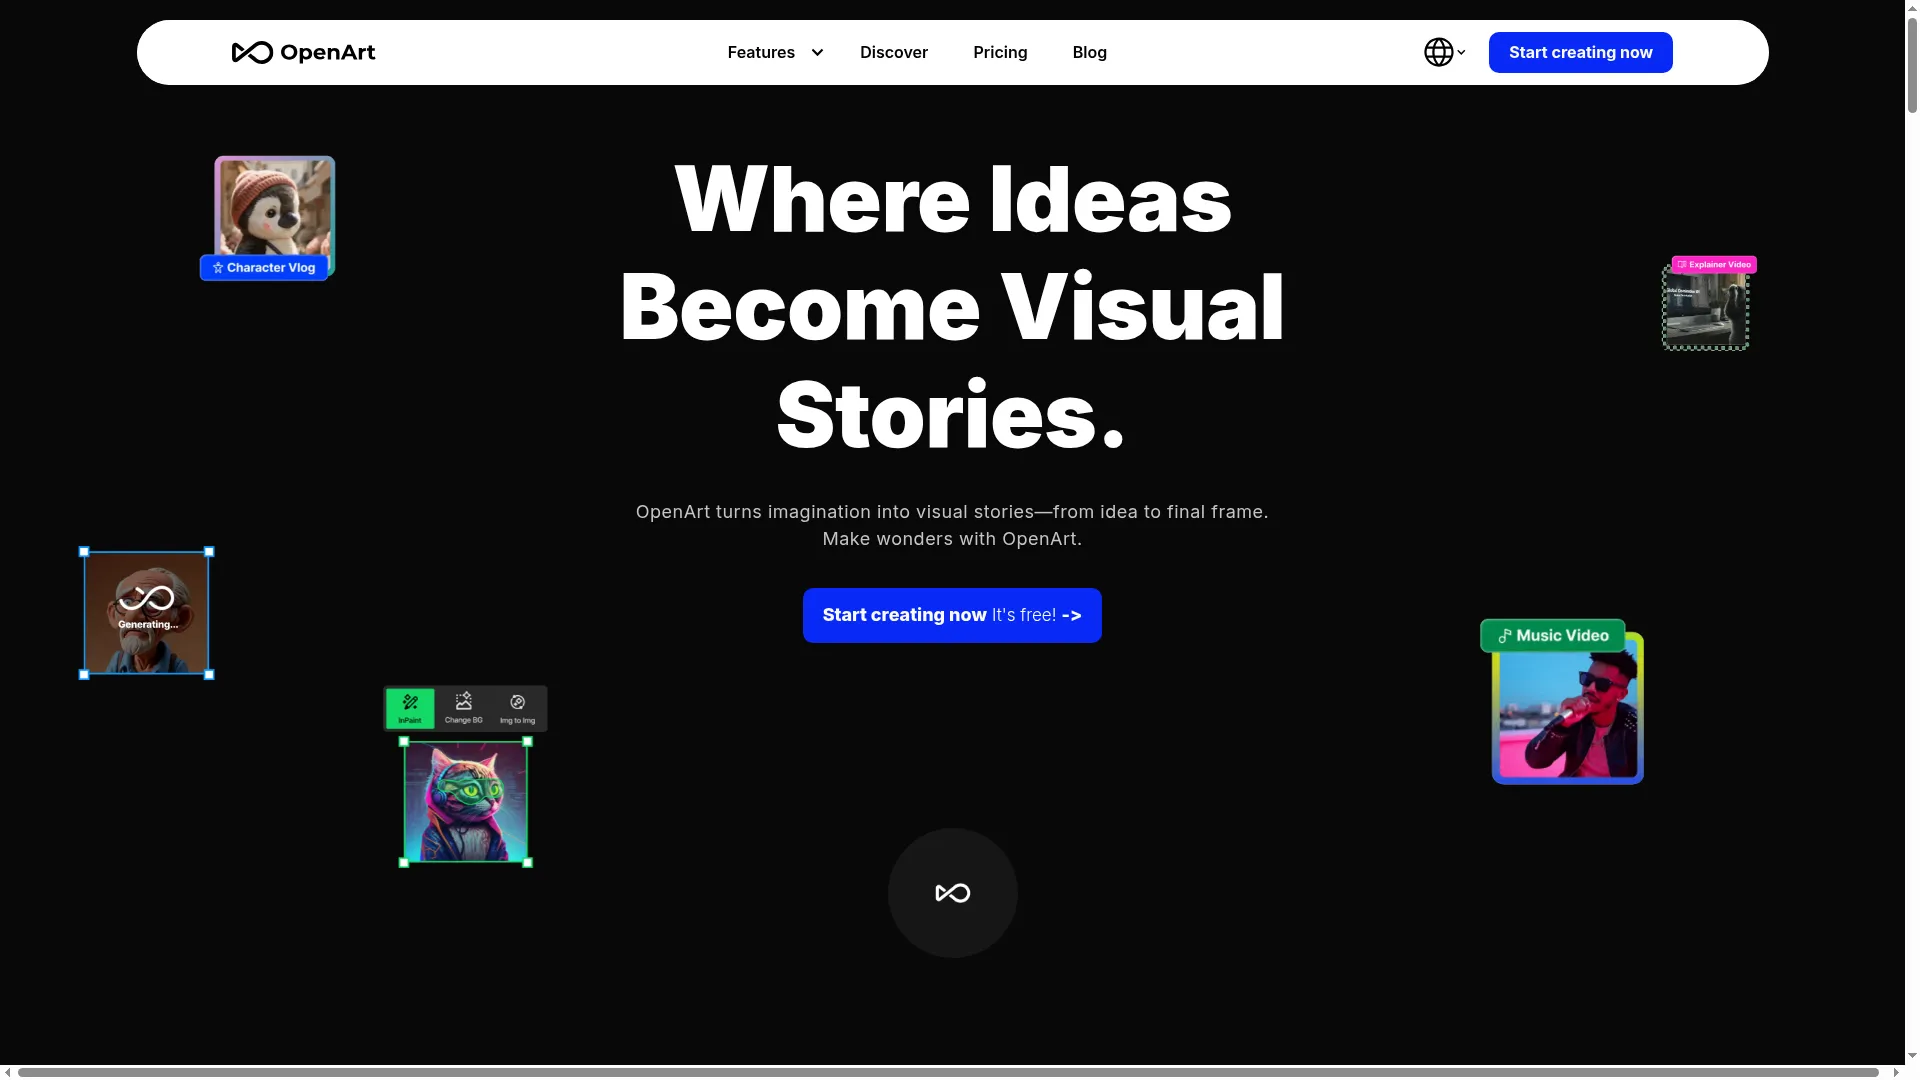Open the Discover menu item
Screen dimensions: 1920x1080
(894, 52)
